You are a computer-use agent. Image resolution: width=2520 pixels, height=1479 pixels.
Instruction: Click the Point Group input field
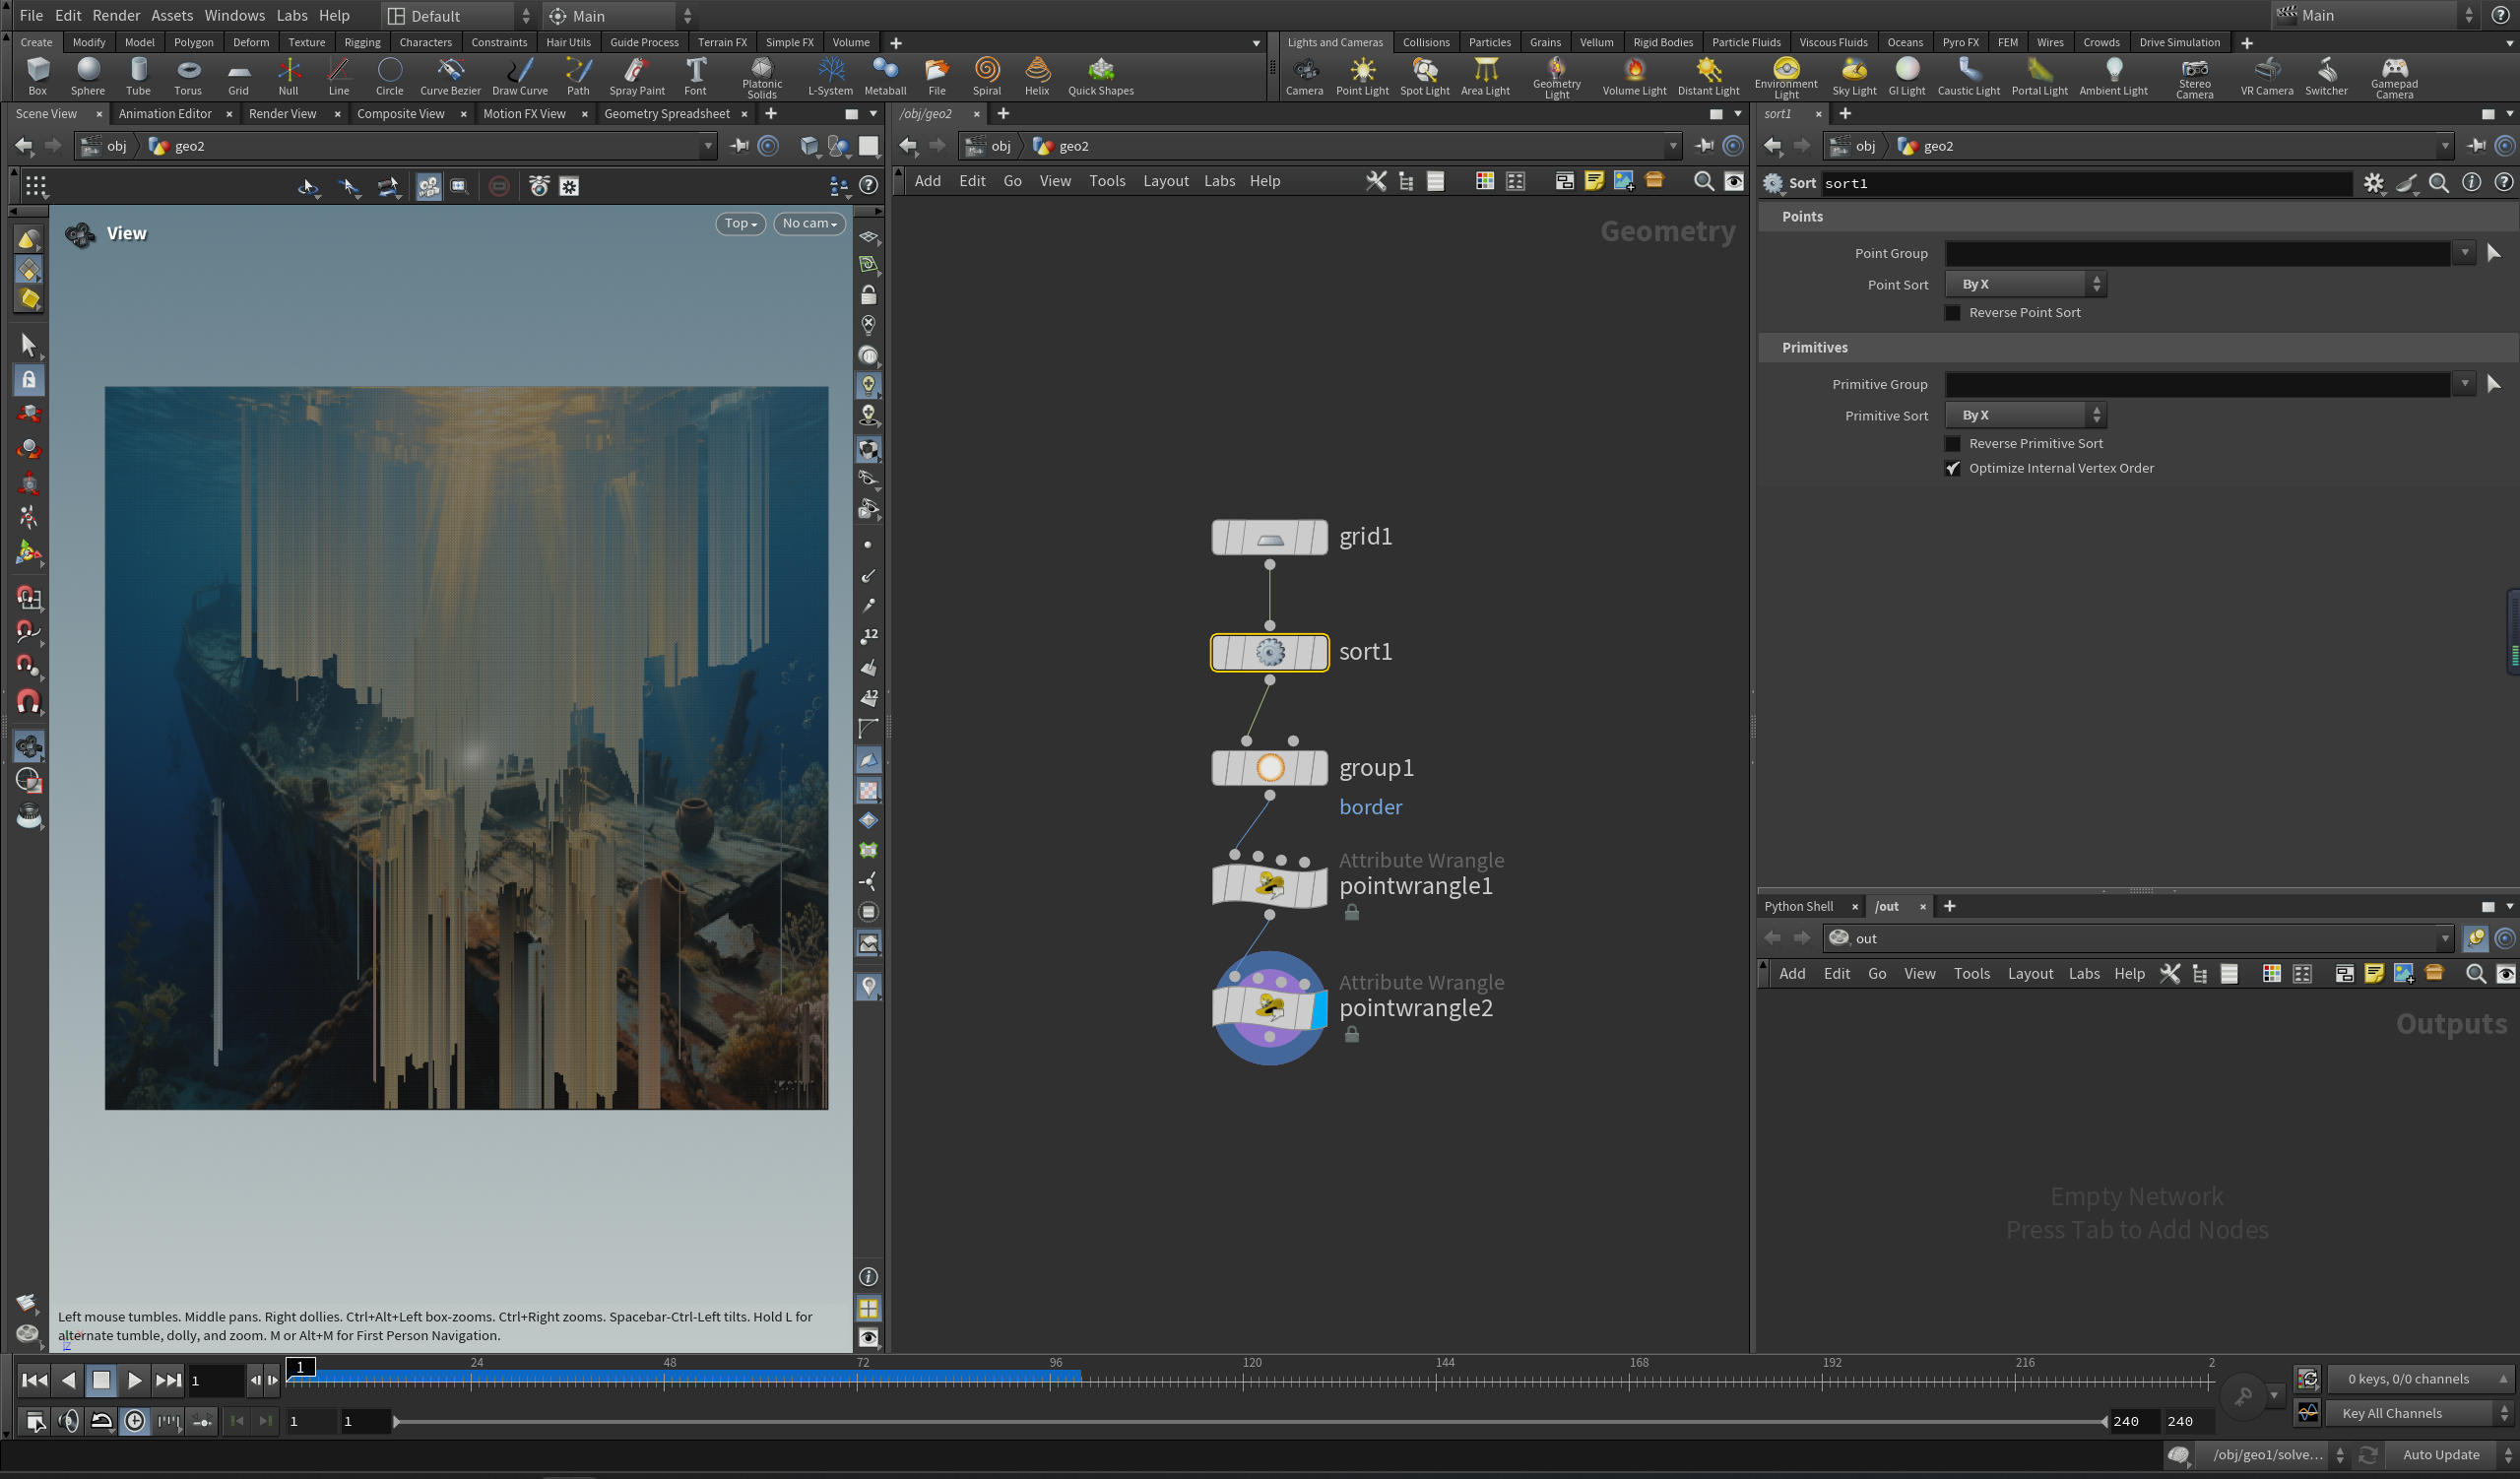2197,253
